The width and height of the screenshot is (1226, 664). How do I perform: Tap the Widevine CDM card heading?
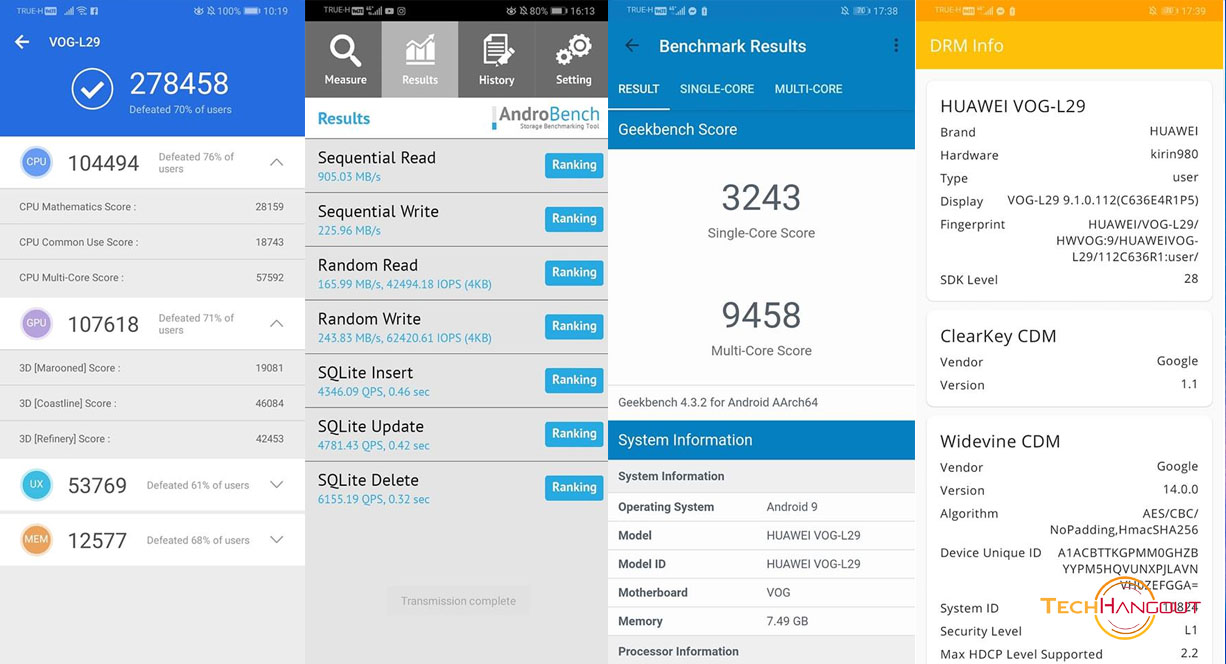click(x=1000, y=441)
